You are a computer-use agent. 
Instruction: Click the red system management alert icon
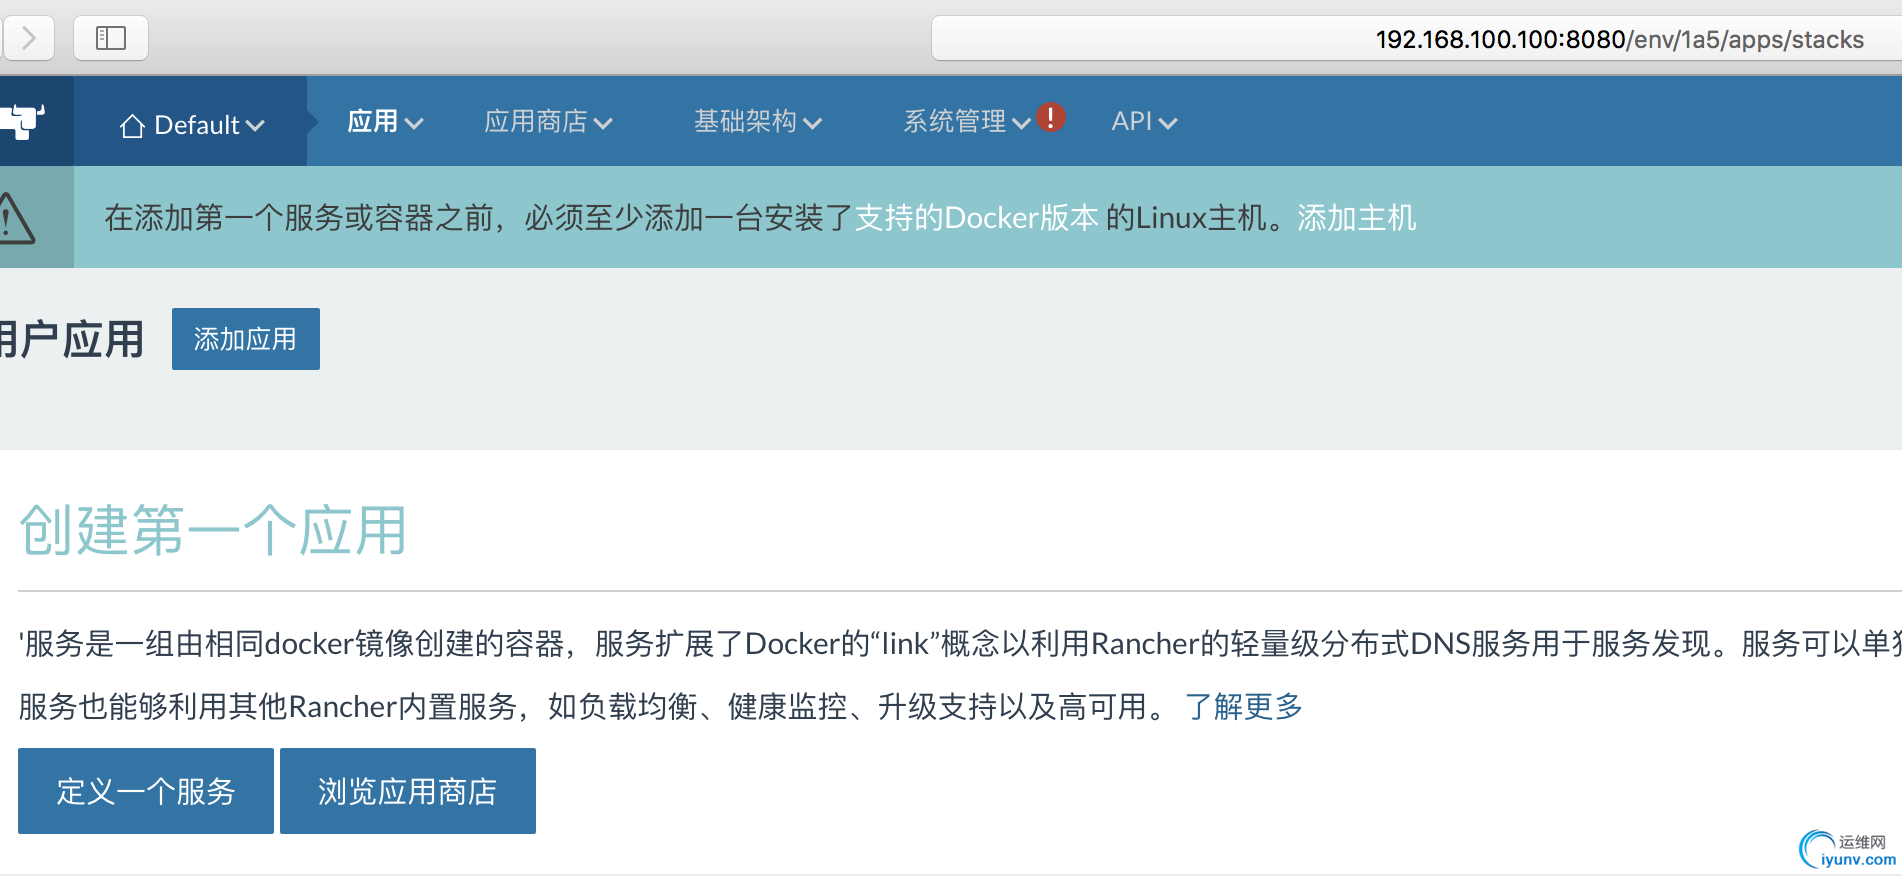click(x=1050, y=117)
